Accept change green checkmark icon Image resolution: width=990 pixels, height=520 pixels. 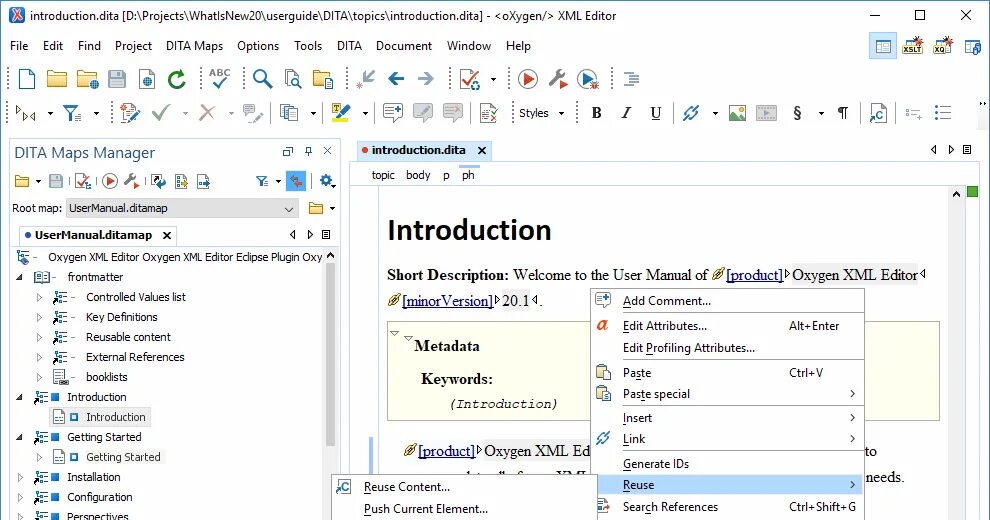click(x=161, y=113)
